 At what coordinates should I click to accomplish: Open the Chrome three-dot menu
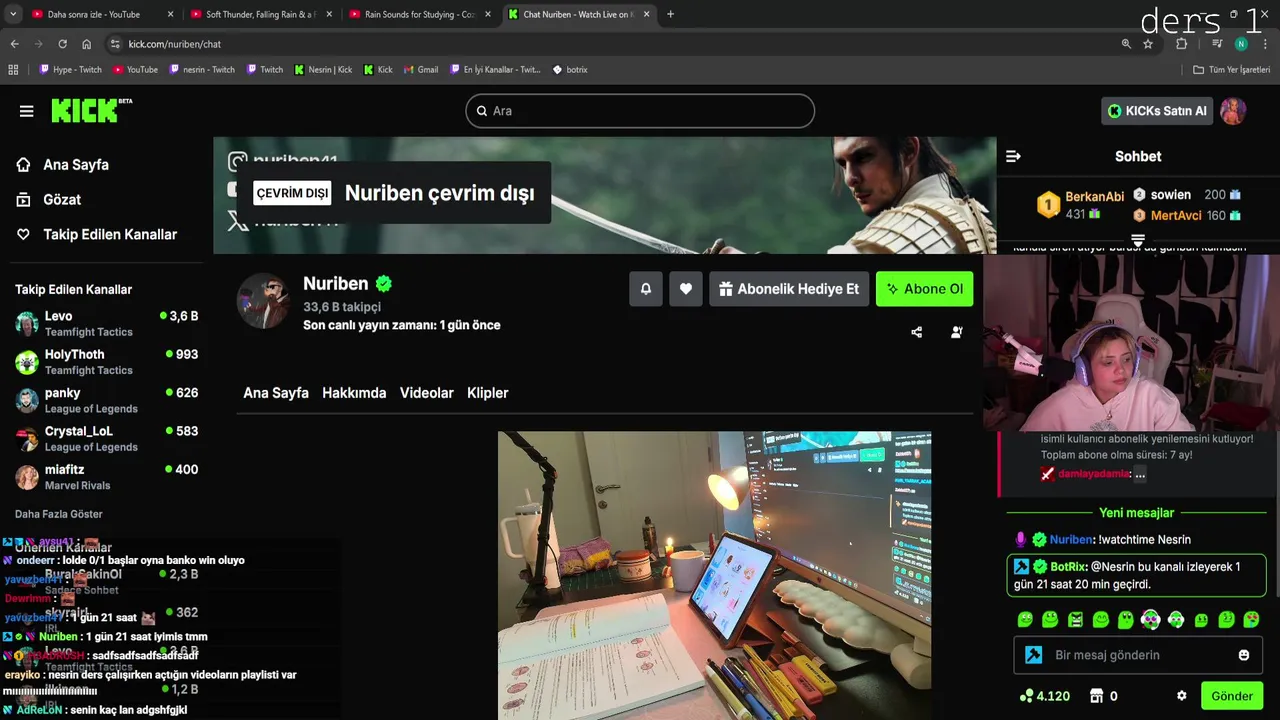1265,44
